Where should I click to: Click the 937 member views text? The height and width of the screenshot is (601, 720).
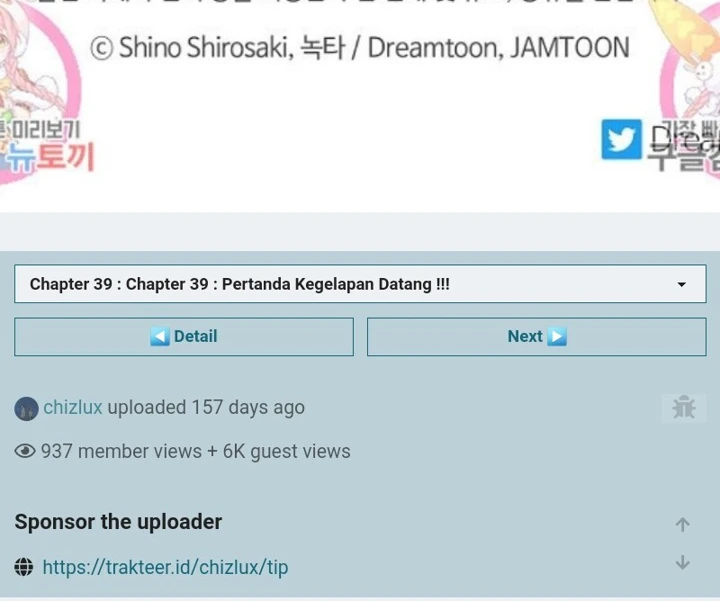click(x=121, y=451)
